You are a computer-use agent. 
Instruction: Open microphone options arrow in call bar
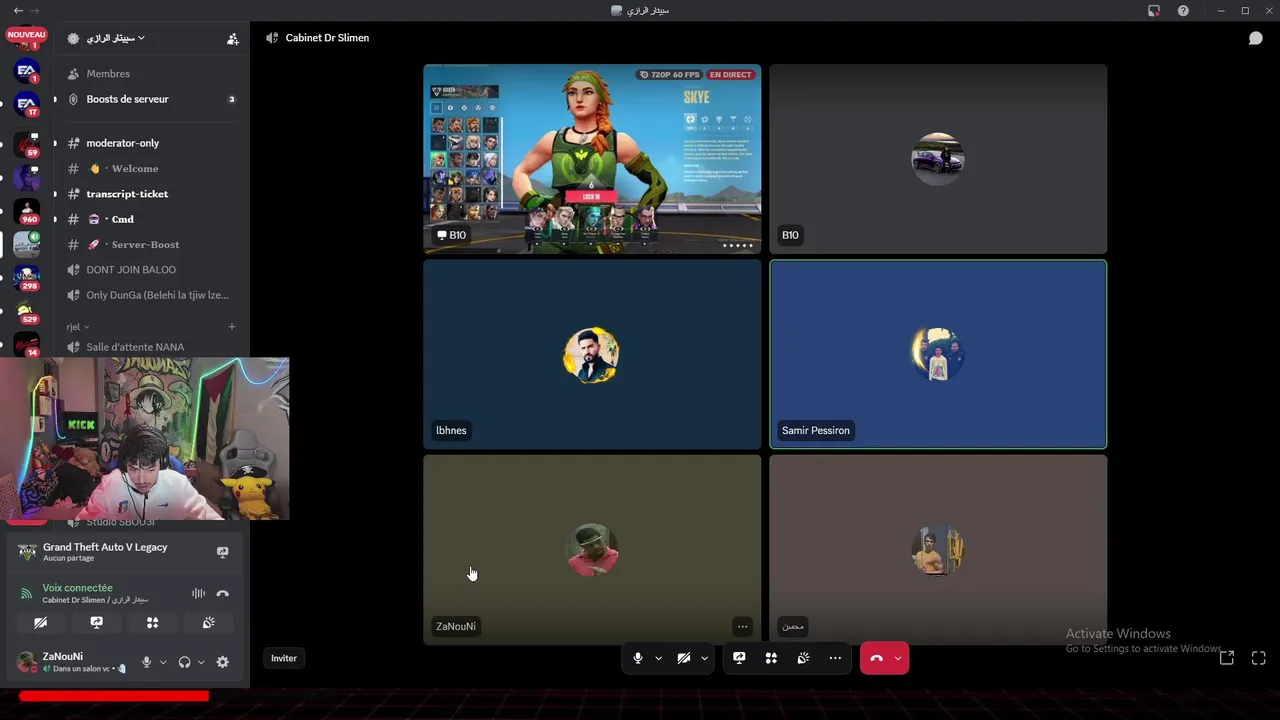click(x=658, y=658)
